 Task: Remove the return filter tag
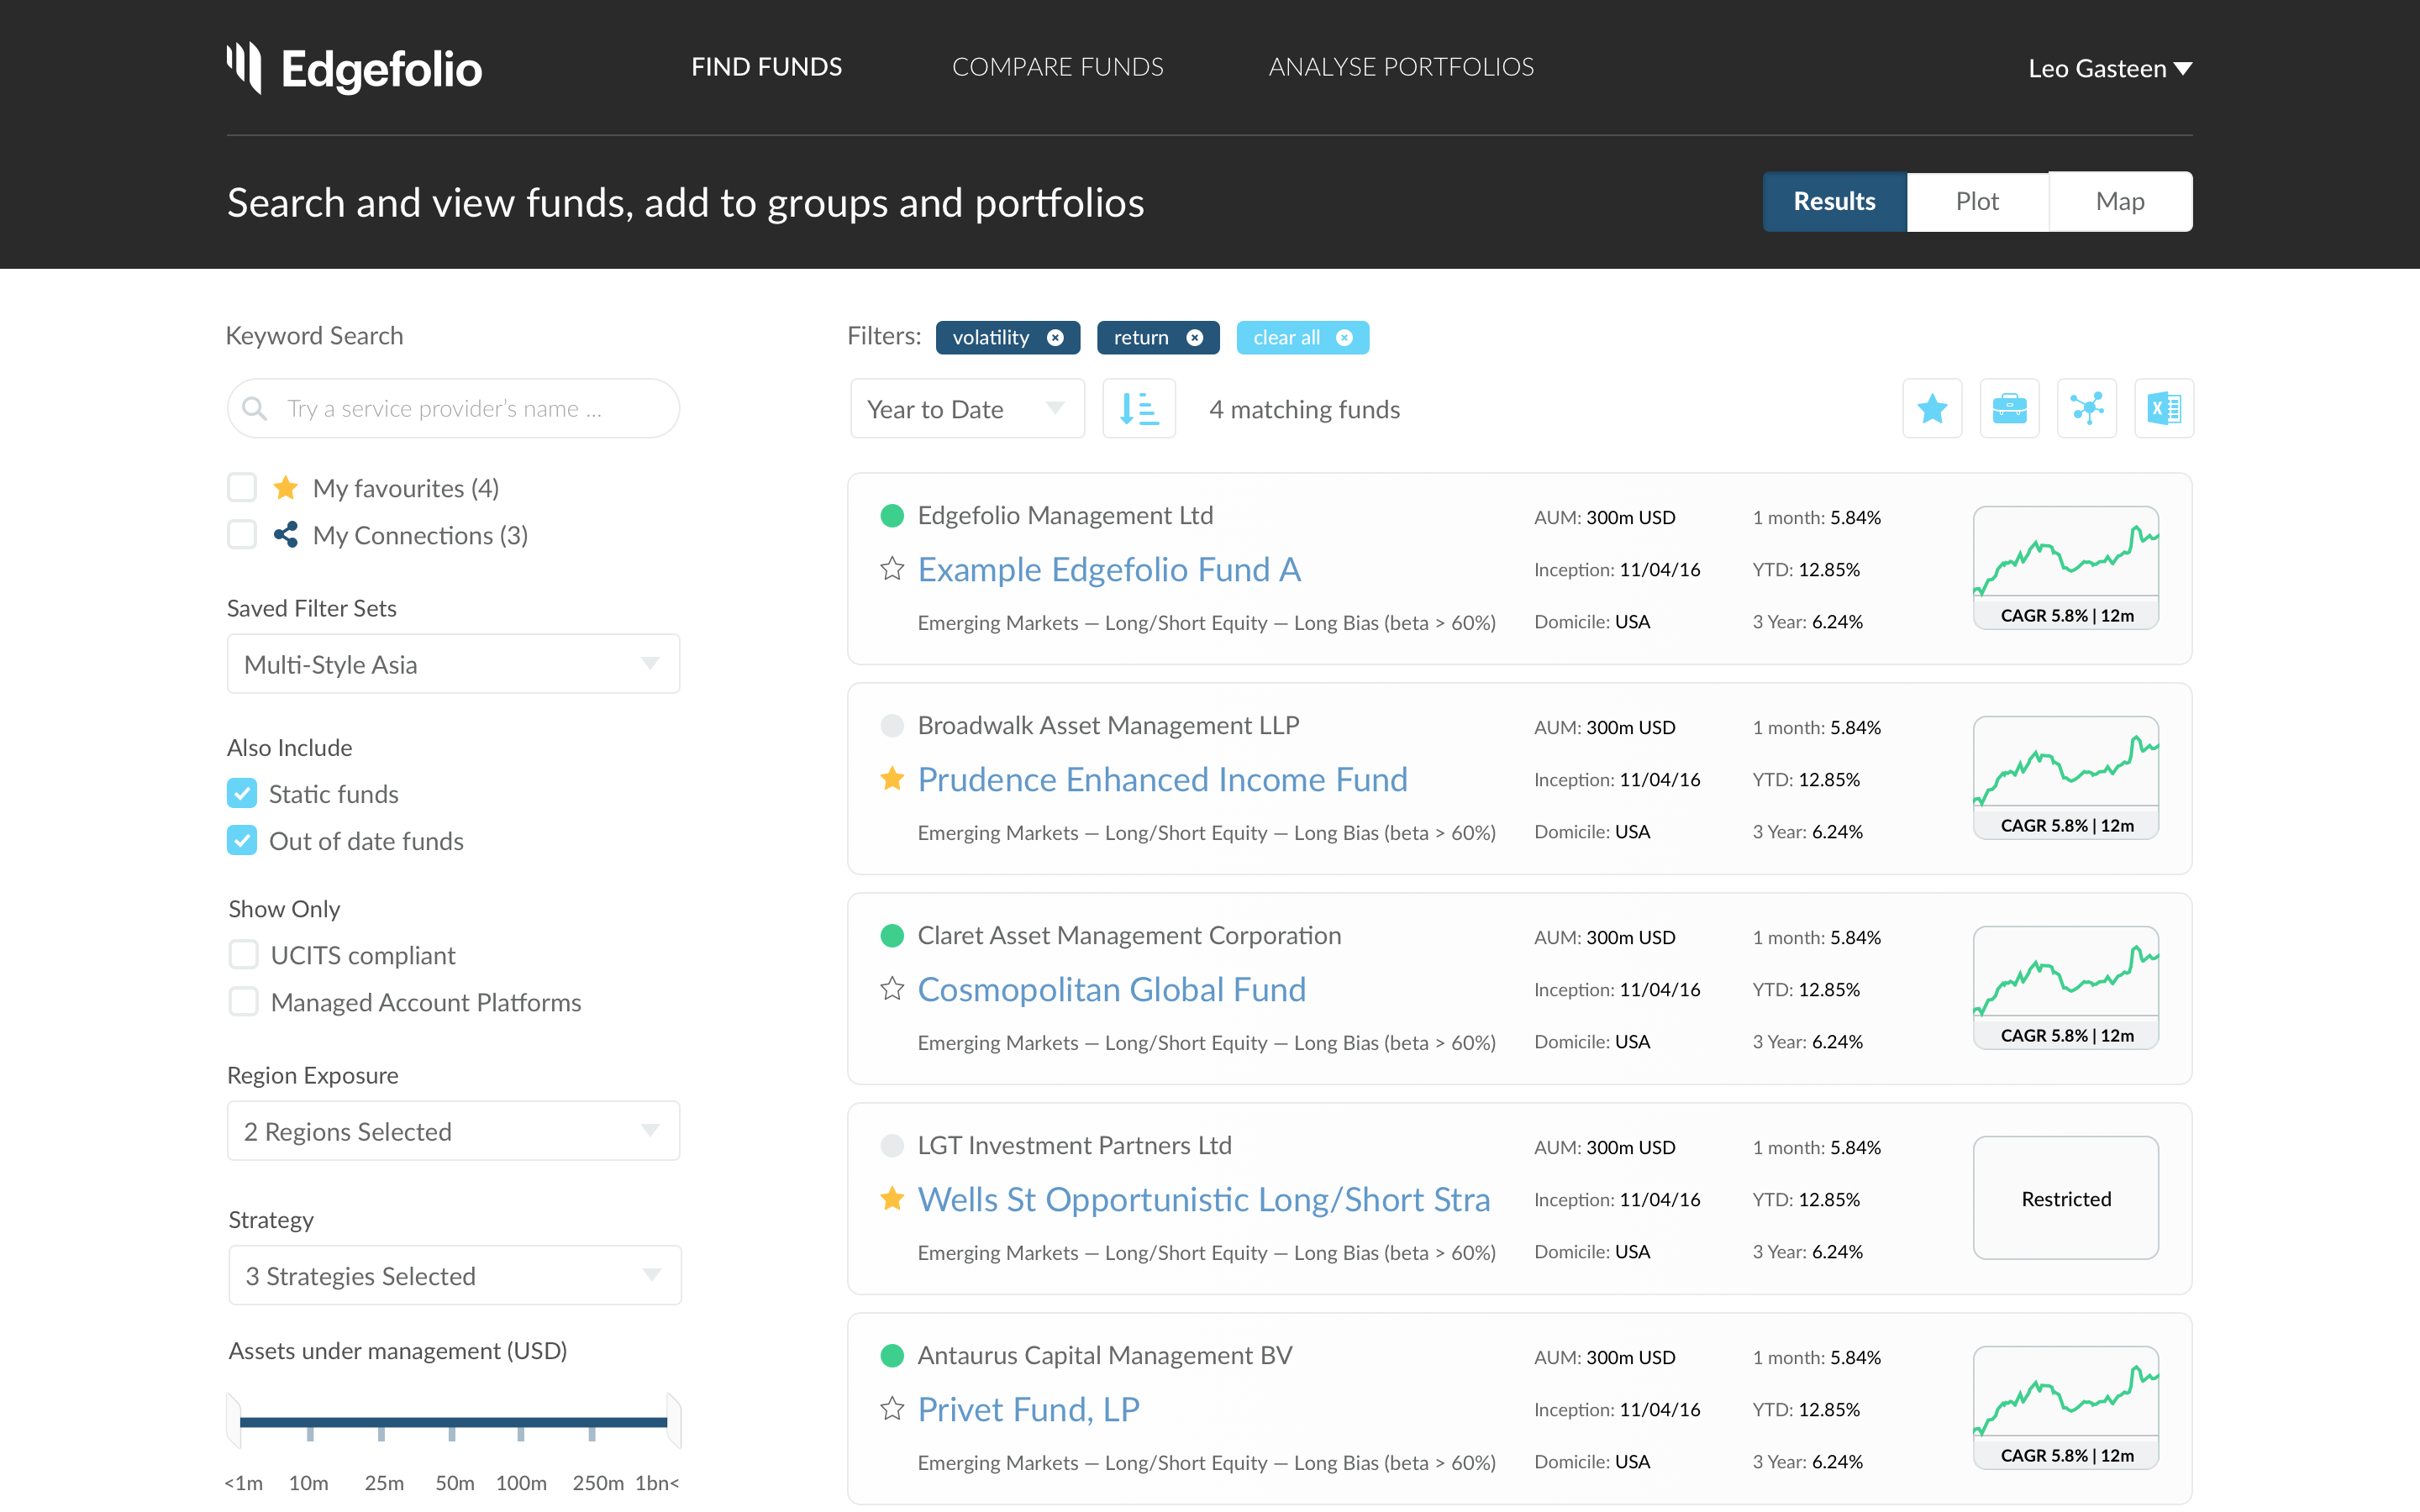pyautogui.click(x=1194, y=338)
